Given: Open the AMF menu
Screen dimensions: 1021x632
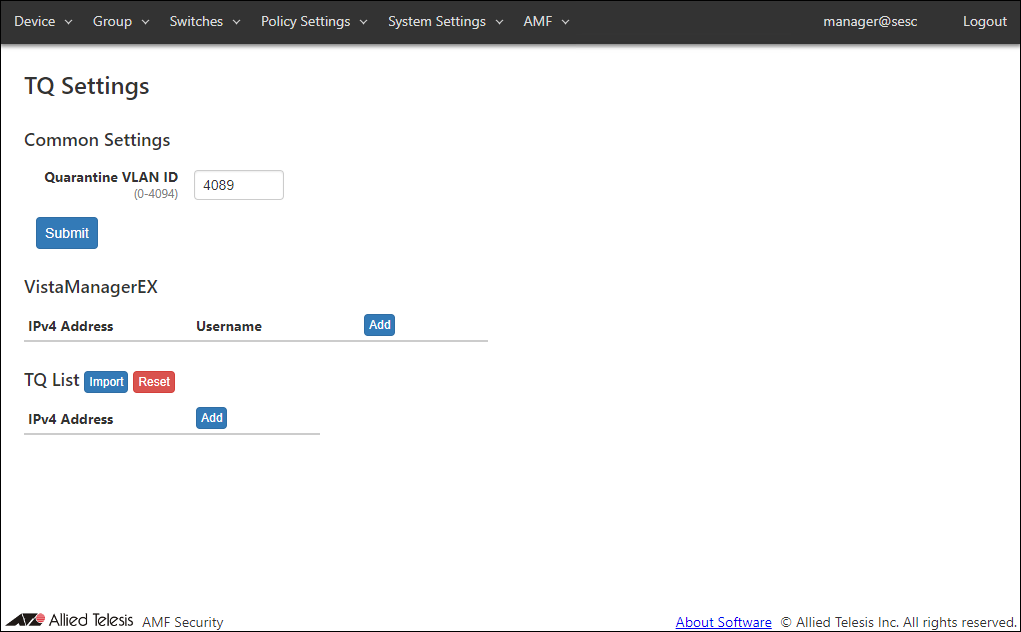Looking at the screenshot, I should [x=546, y=22].
